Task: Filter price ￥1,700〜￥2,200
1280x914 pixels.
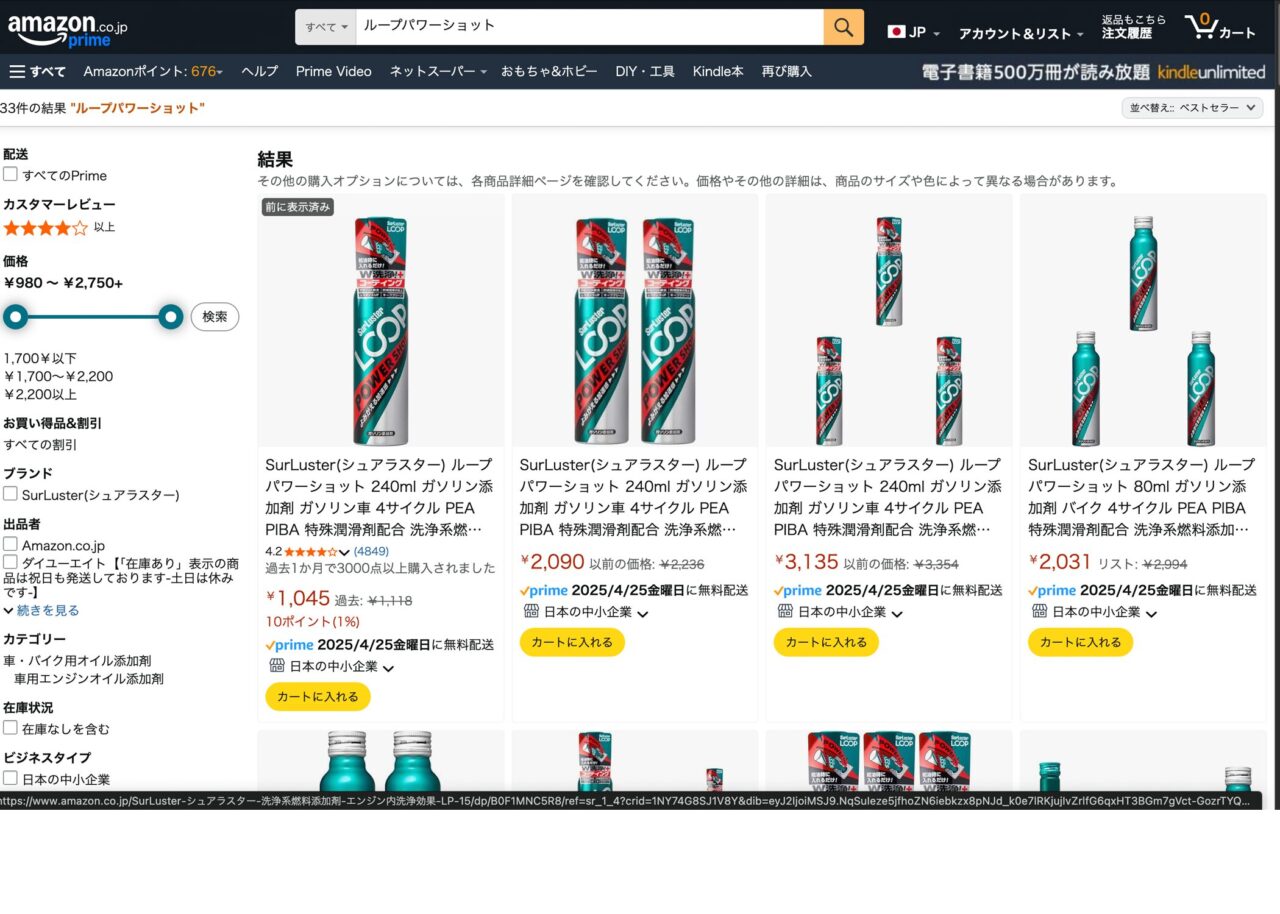Action: 58,377
